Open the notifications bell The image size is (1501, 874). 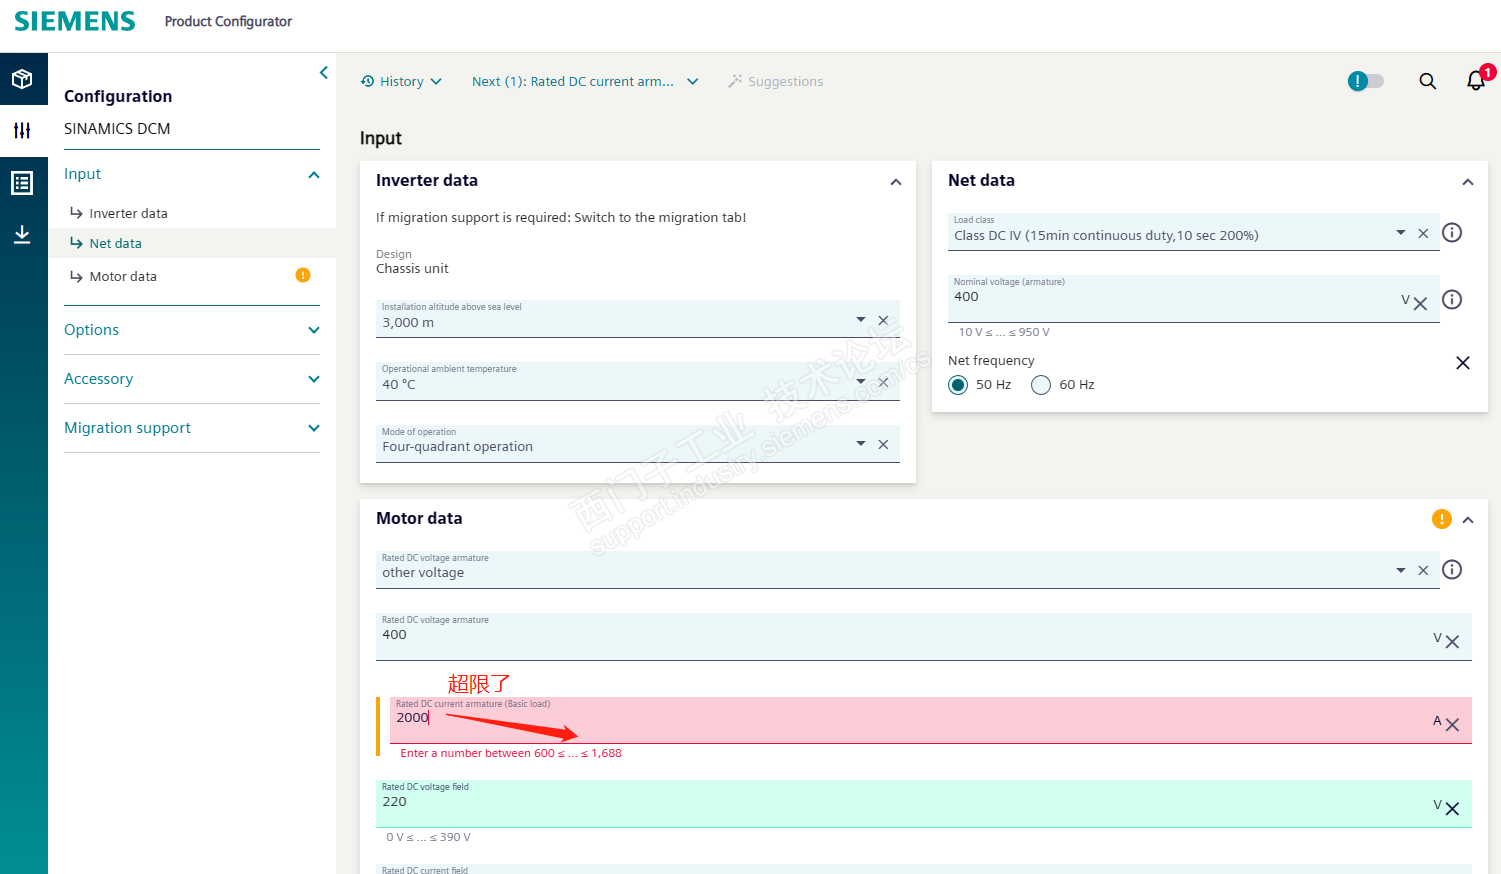[x=1476, y=81]
